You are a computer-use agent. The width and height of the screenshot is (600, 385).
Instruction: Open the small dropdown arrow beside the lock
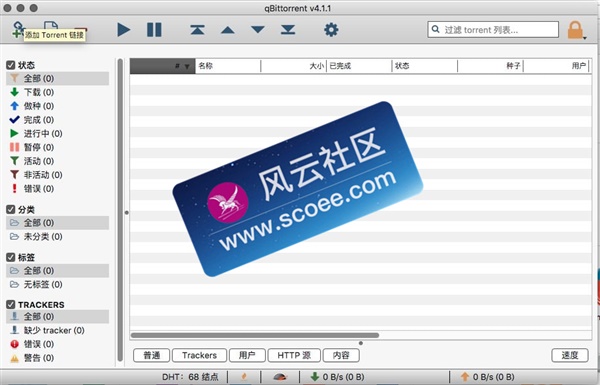pos(585,38)
